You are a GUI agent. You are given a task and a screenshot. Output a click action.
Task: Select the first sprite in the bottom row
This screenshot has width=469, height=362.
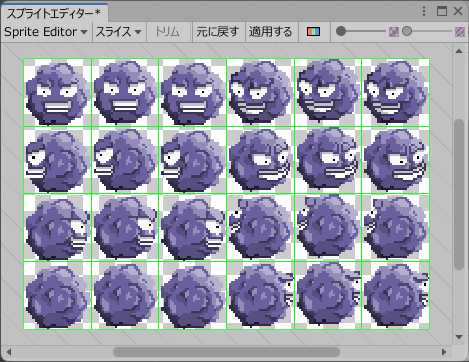click(x=57, y=296)
